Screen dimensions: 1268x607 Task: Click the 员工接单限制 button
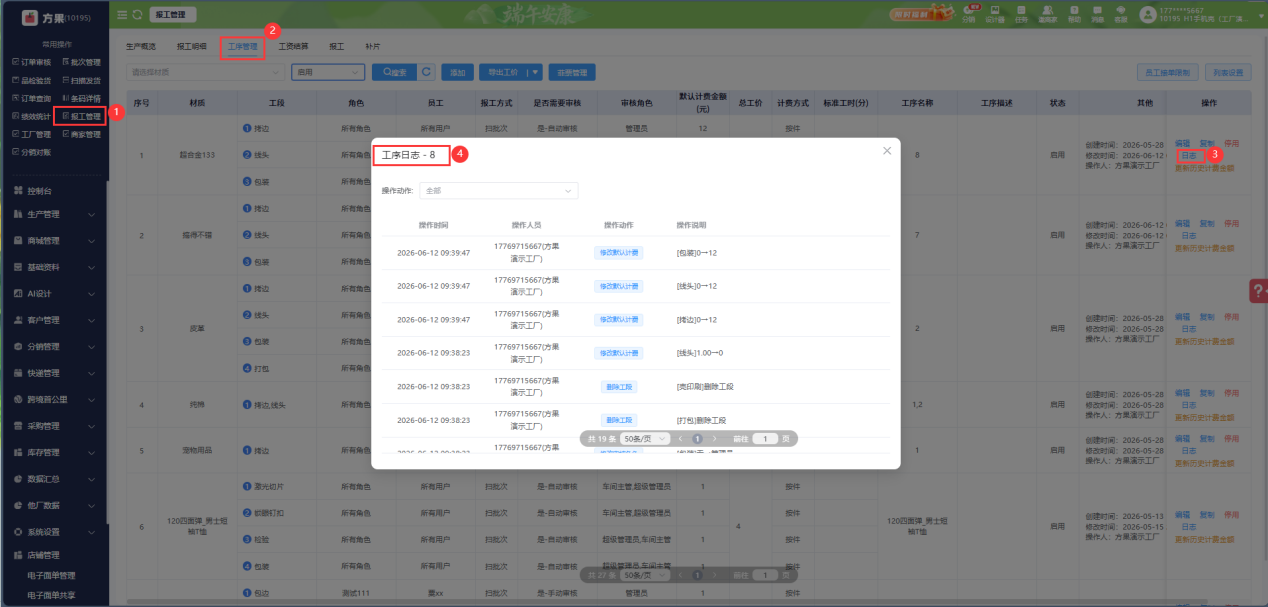1168,73
